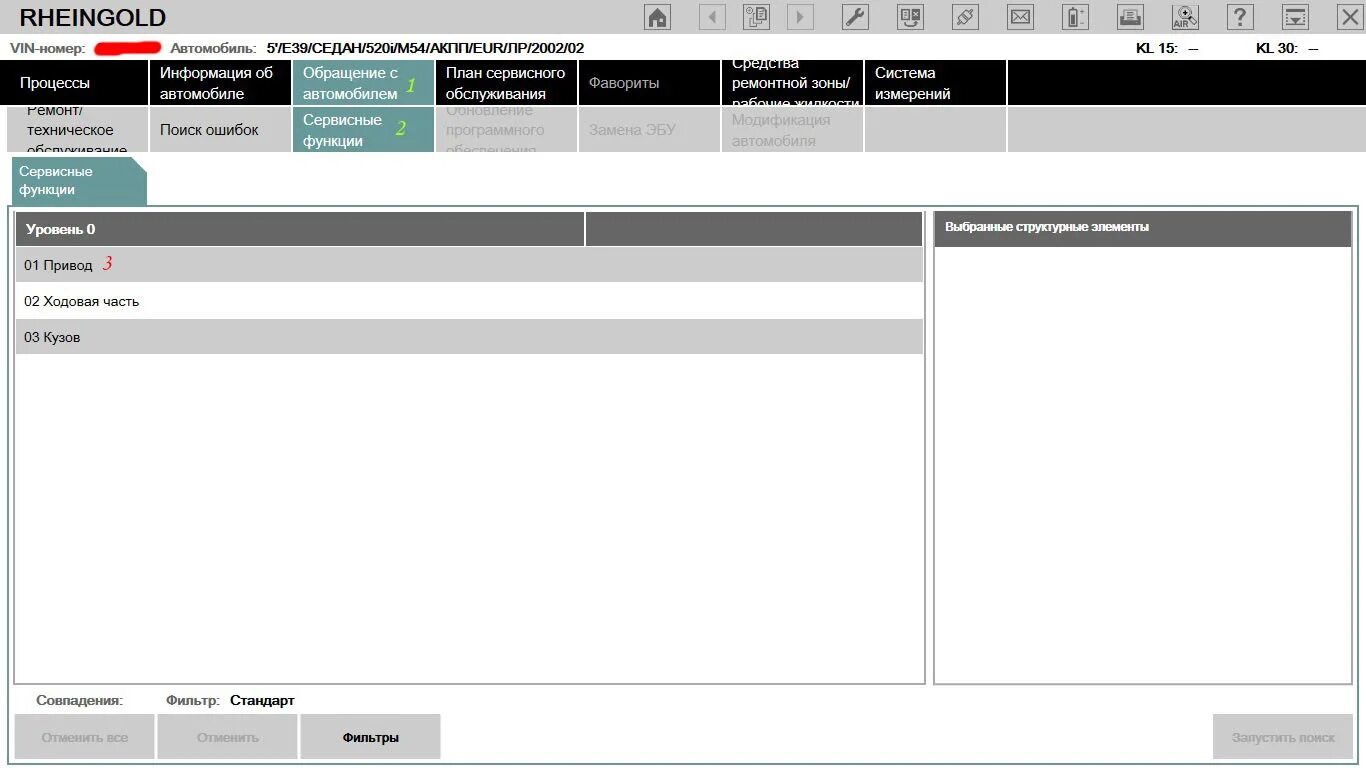Click the forward arrow navigation icon
The image size is (1366, 768).
pyautogui.click(x=800, y=17)
